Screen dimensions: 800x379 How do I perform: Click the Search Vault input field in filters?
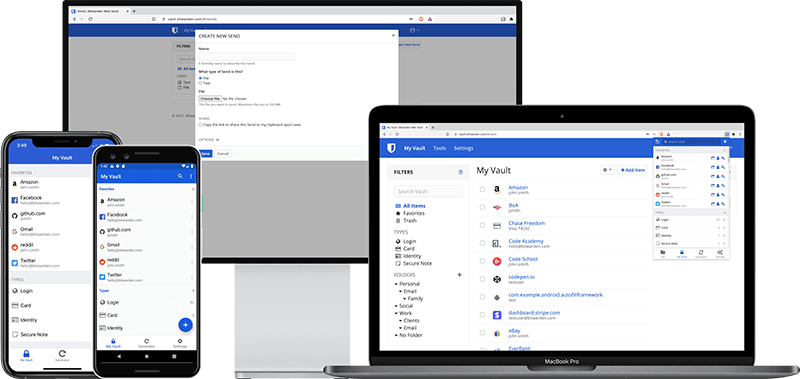429,191
